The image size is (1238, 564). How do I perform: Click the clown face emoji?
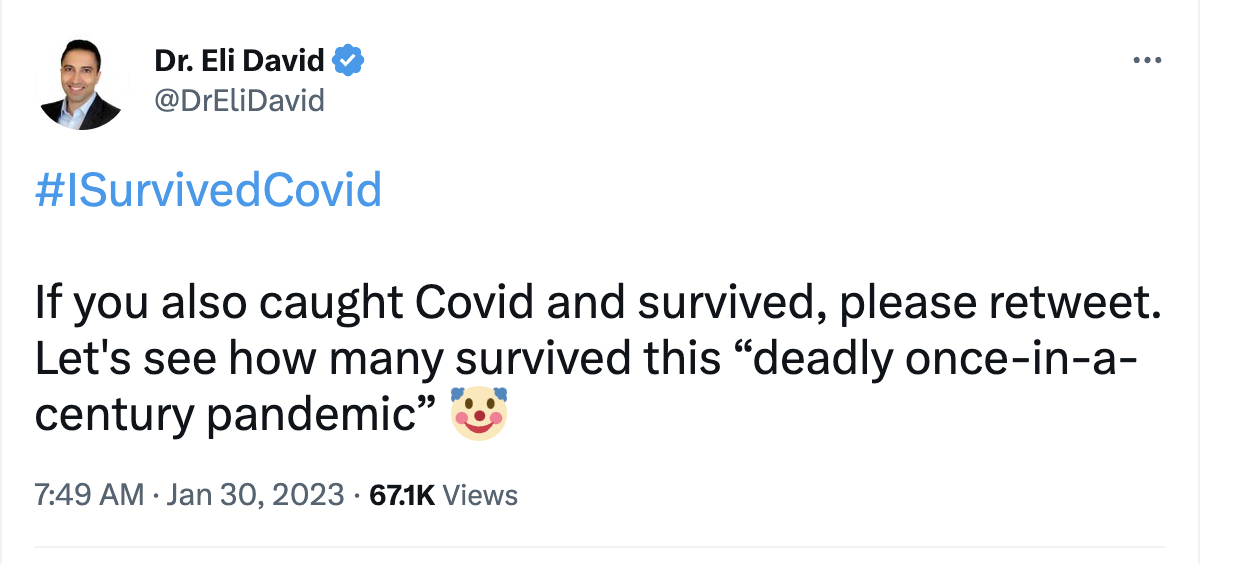pyautogui.click(x=479, y=414)
